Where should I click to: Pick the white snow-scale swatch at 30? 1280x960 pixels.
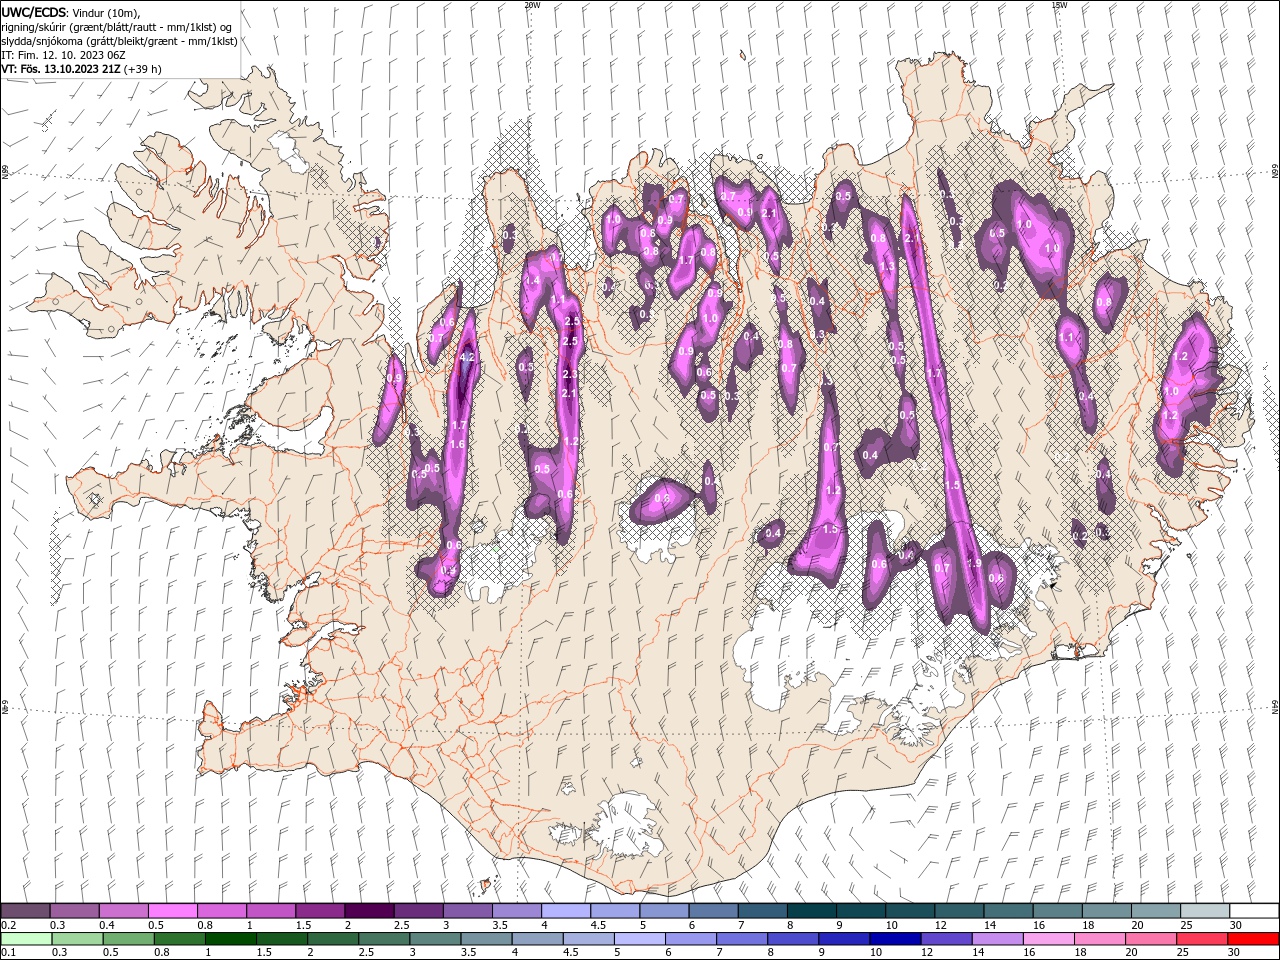(1254, 910)
